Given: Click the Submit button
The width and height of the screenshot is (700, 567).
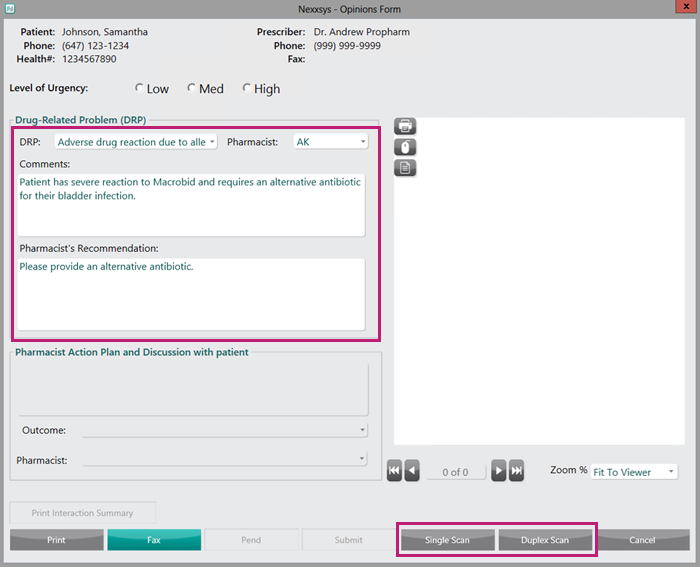Looking at the screenshot, I should (349, 540).
